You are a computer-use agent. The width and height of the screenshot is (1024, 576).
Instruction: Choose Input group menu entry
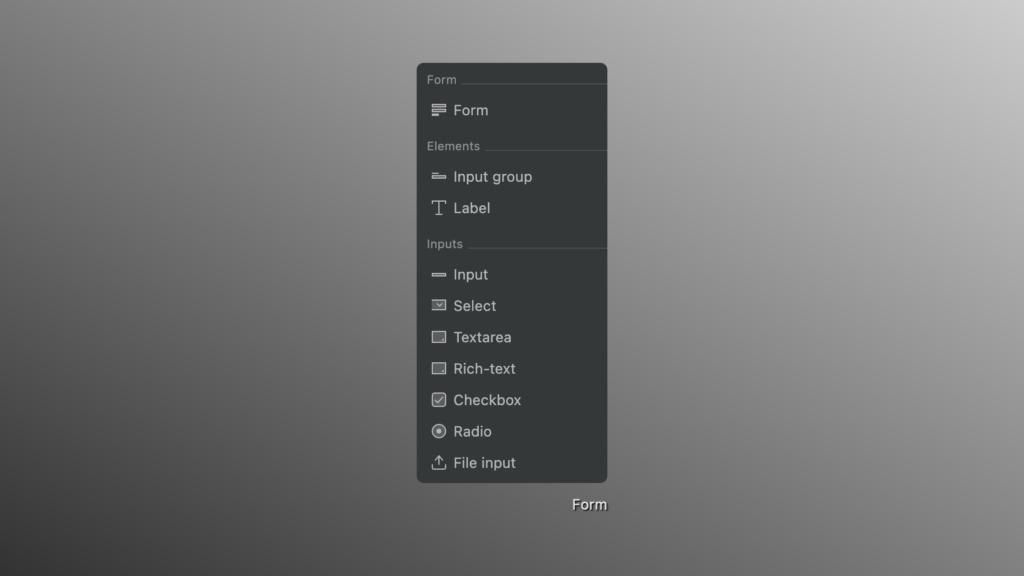pos(512,177)
